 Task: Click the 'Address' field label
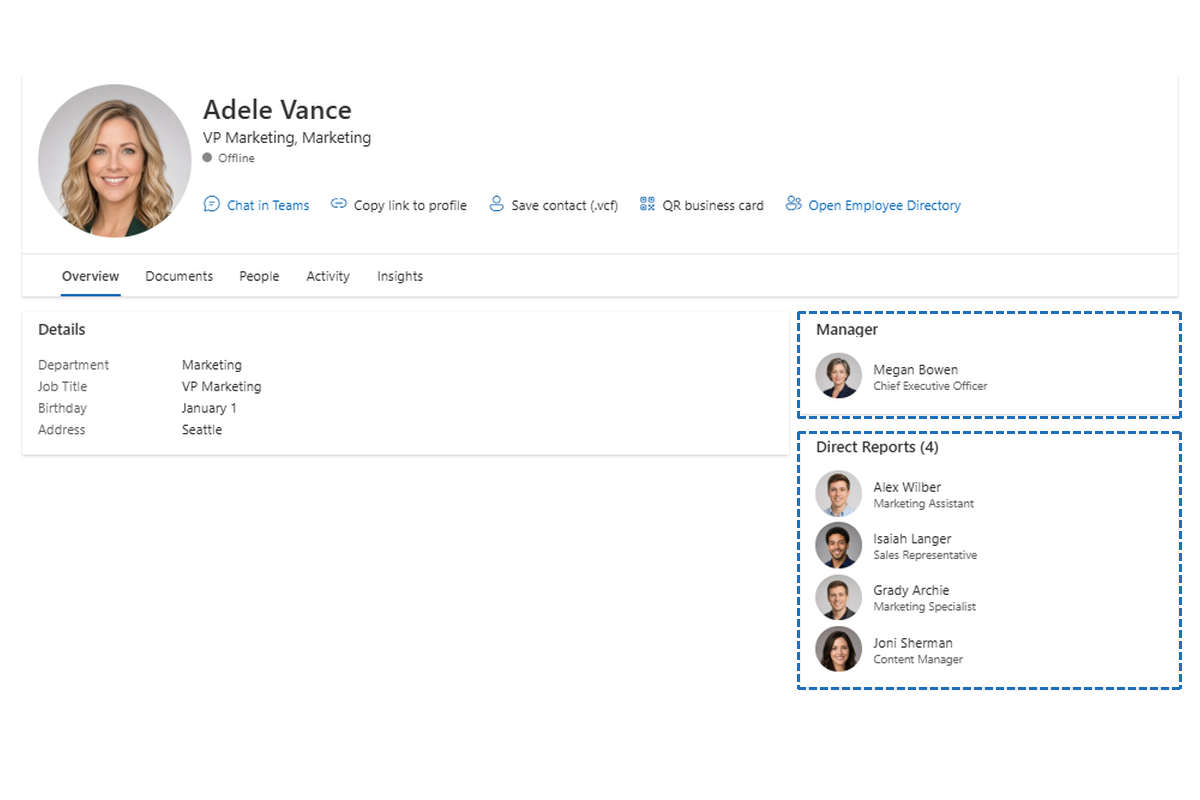(x=62, y=430)
